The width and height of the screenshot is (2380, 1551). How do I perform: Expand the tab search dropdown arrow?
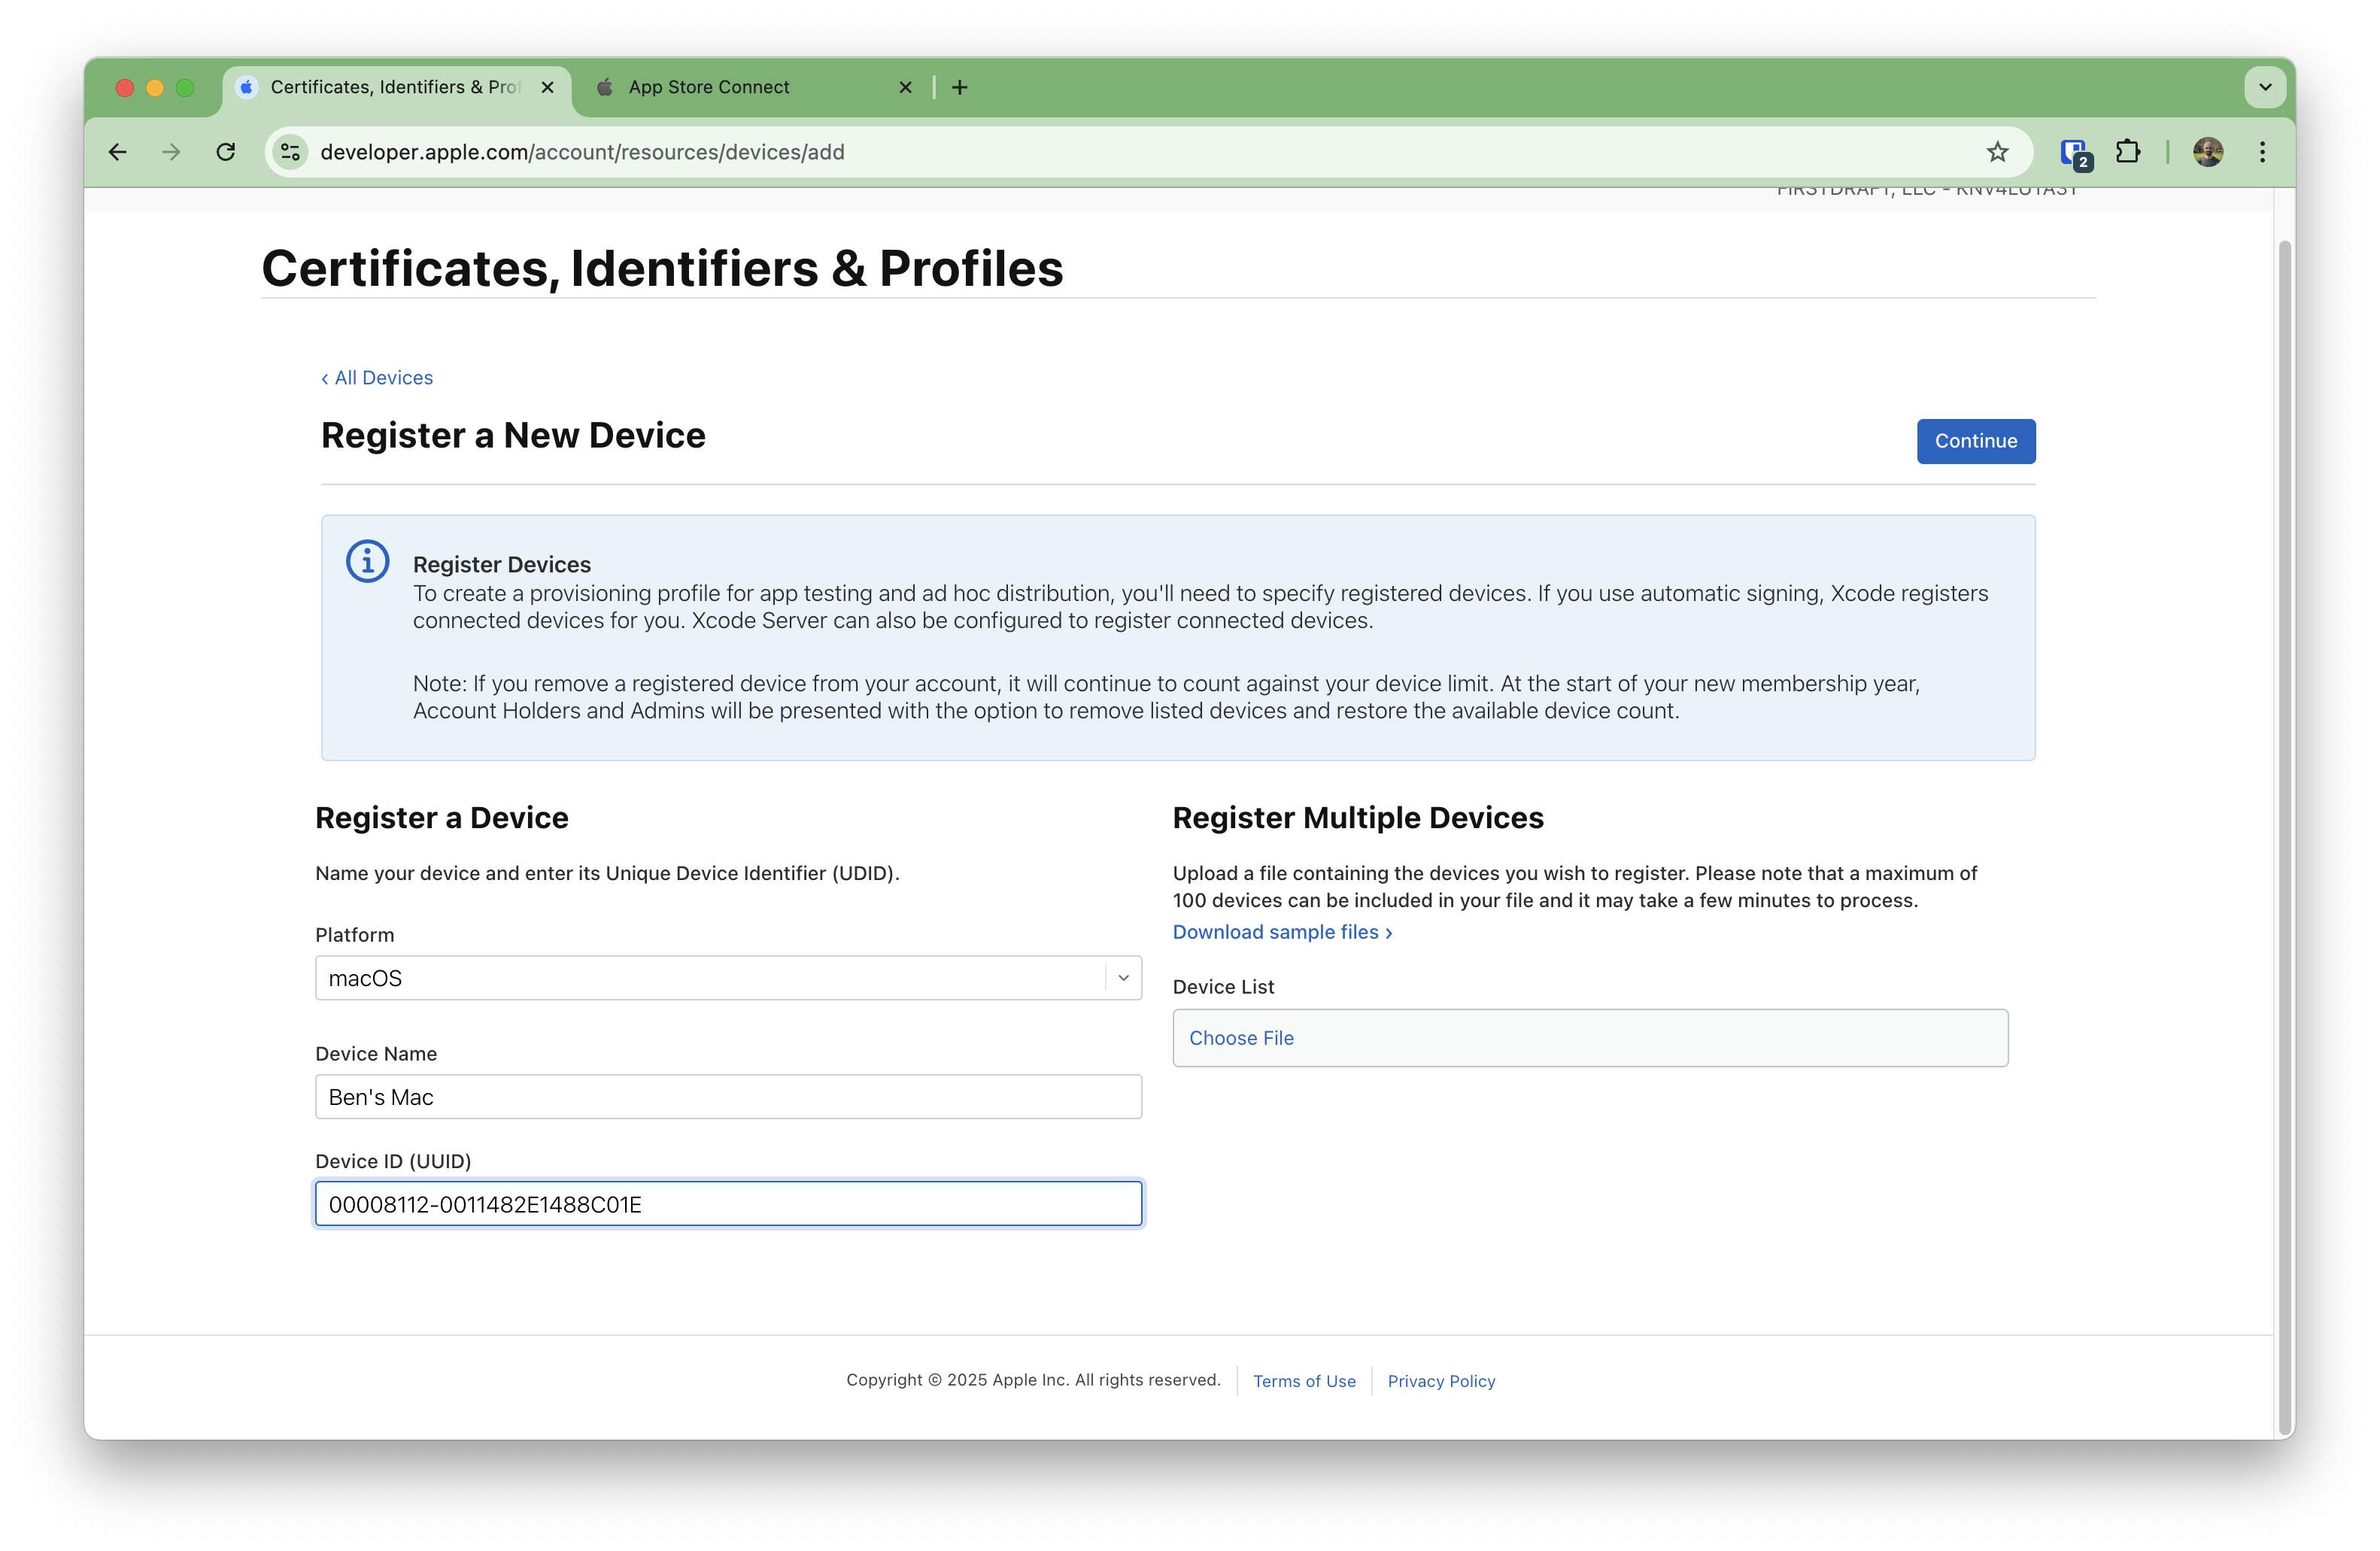tap(2265, 87)
